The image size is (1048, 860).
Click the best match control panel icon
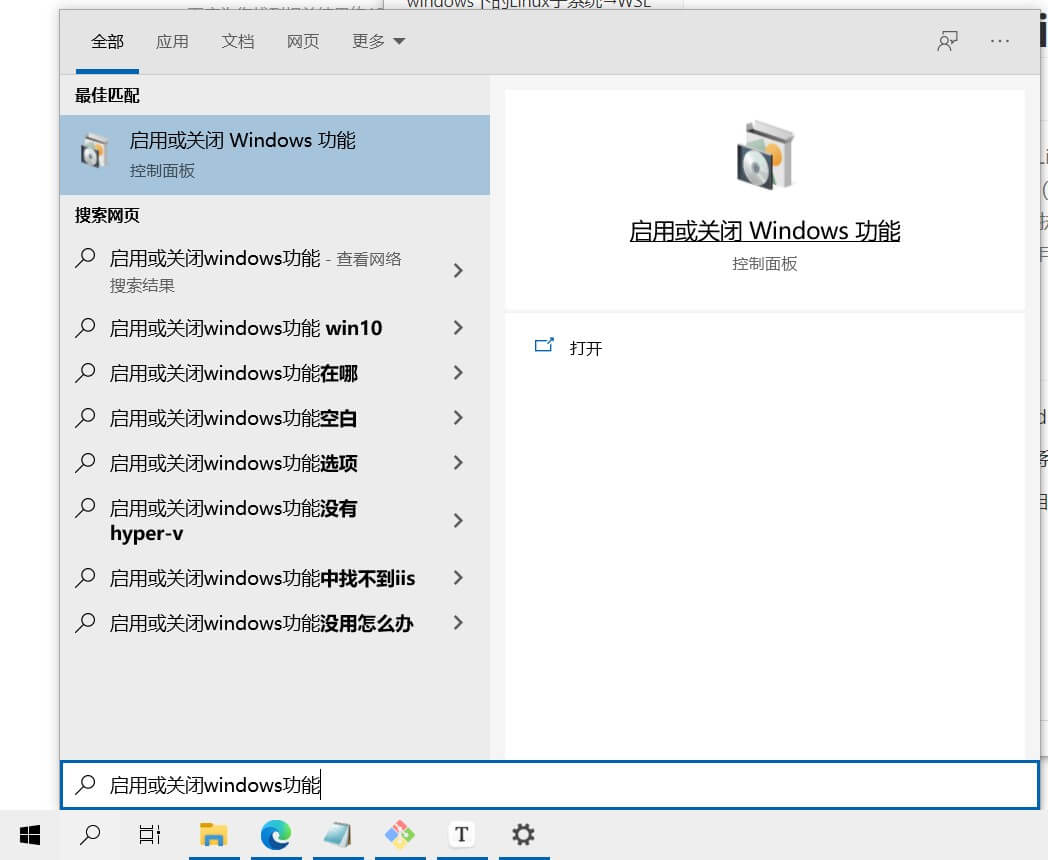pos(94,151)
